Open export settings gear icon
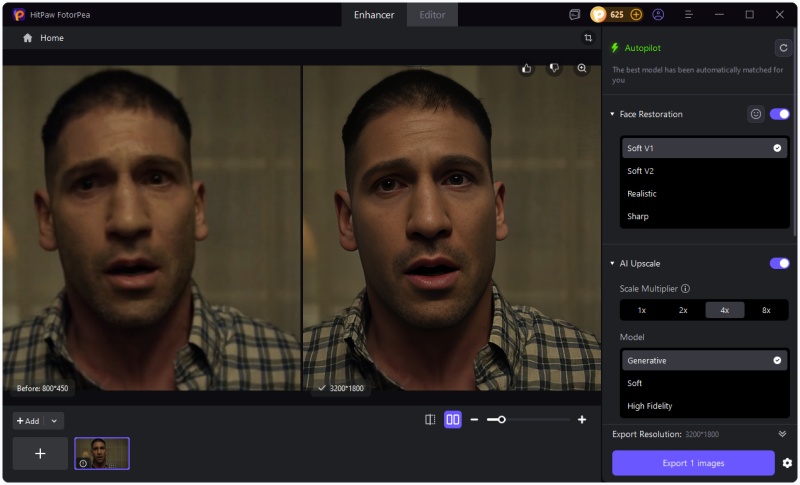 (787, 463)
